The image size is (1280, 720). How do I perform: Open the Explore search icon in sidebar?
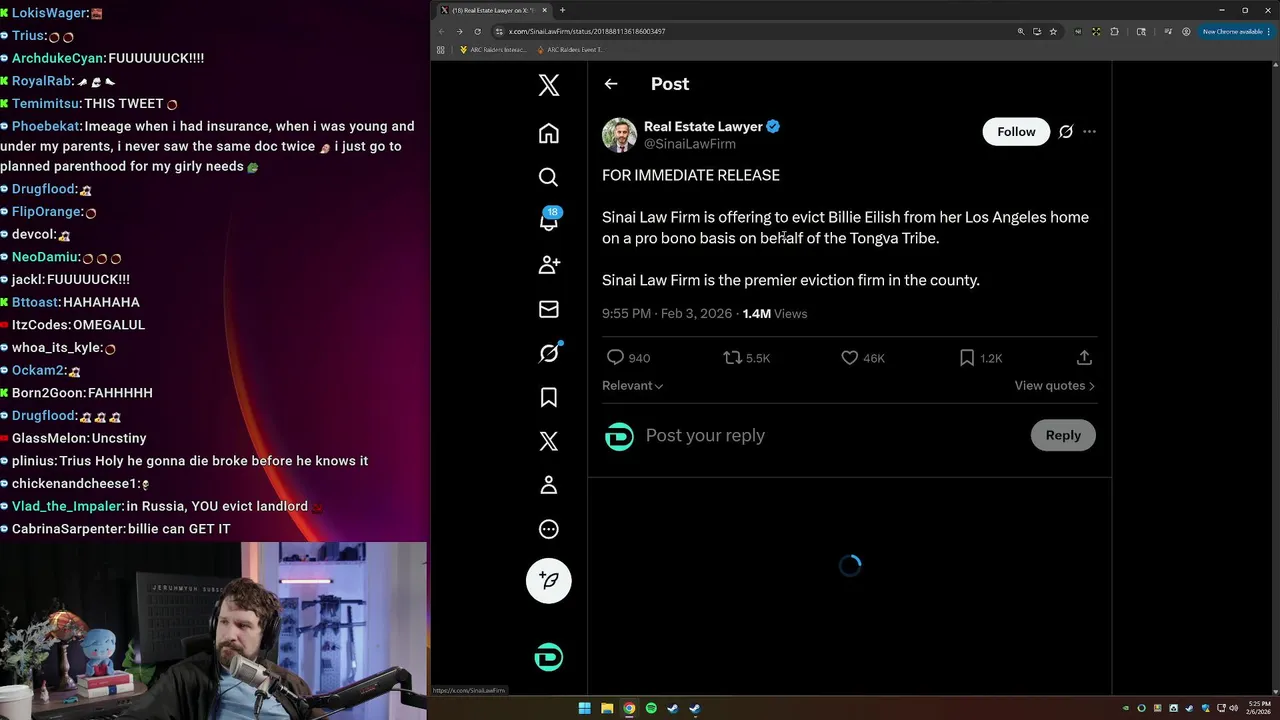coord(549,177)
